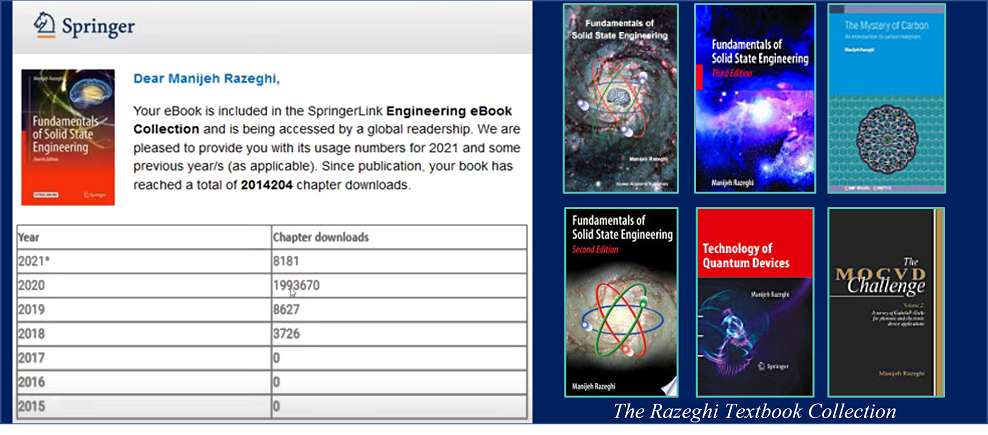
Task: Select the '2017' year cell
Action: 144,358
